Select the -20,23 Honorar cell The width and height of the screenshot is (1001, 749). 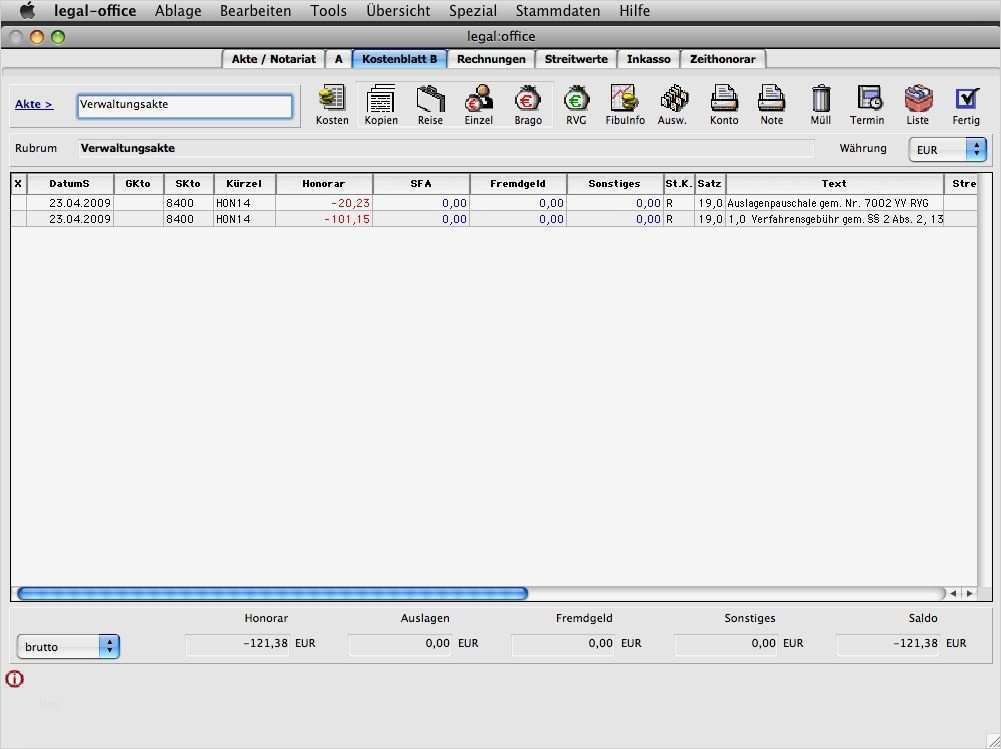[324, 203]
